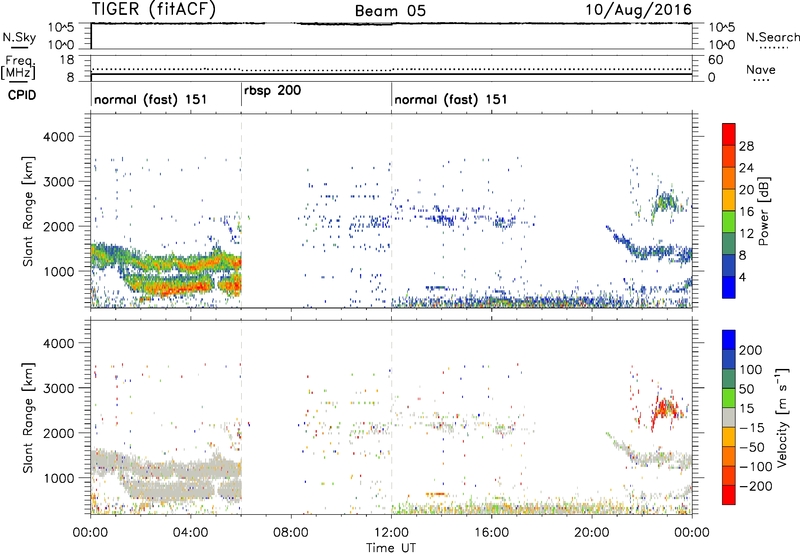The width and height of the screenshot is (800, 554).
Task: Click the 12:00 time axis label
Action: tap(391, 533)
